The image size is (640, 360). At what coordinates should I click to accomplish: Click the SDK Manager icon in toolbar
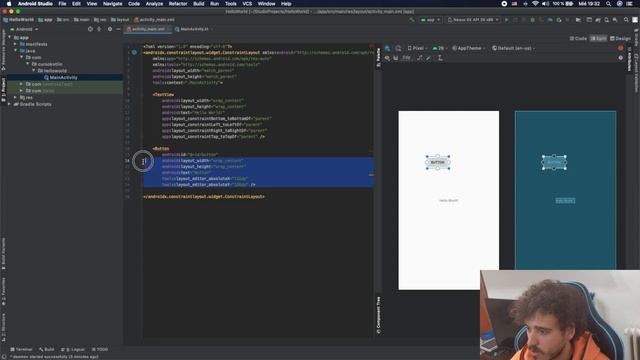coord(615,20)
